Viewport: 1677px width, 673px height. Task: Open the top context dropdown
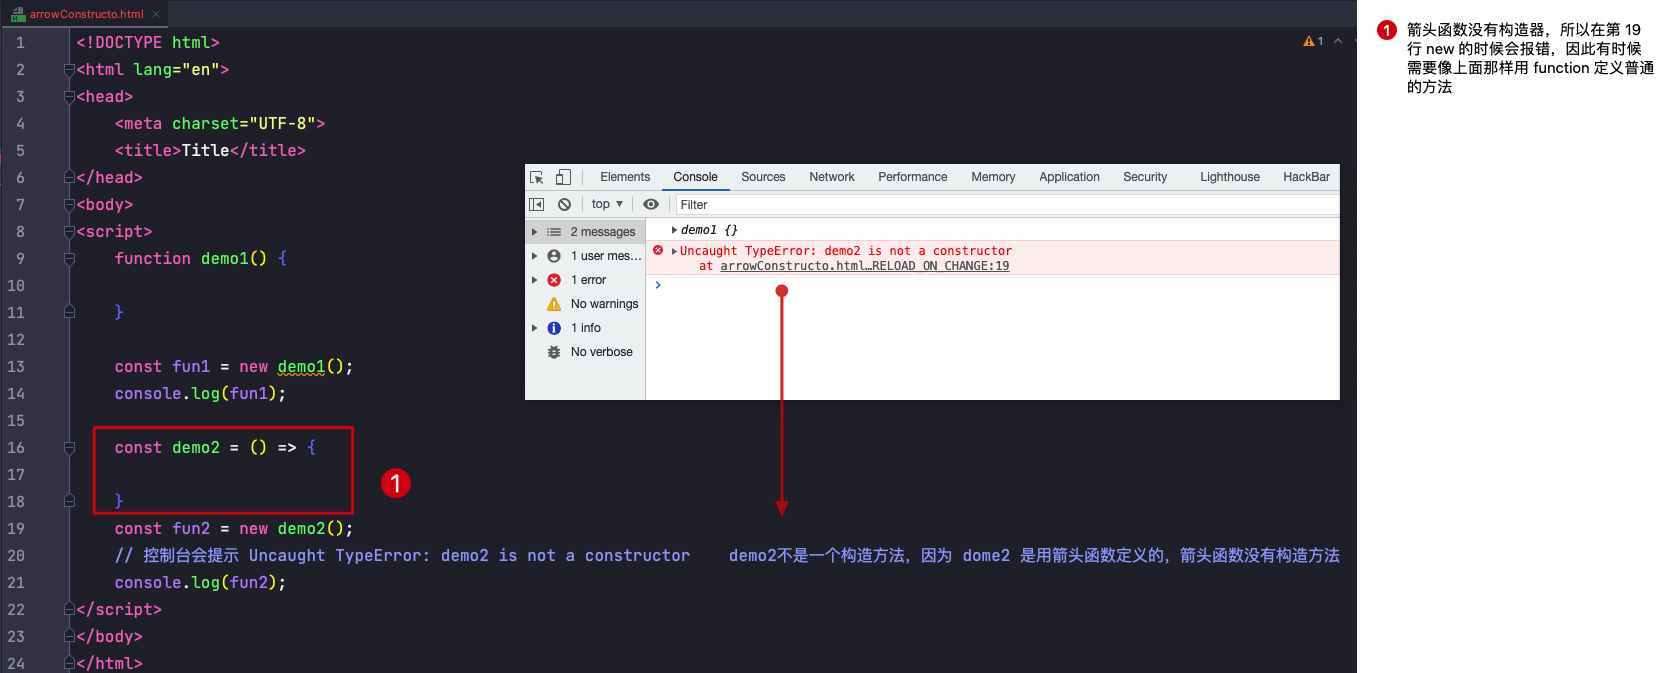pos(607,204)
